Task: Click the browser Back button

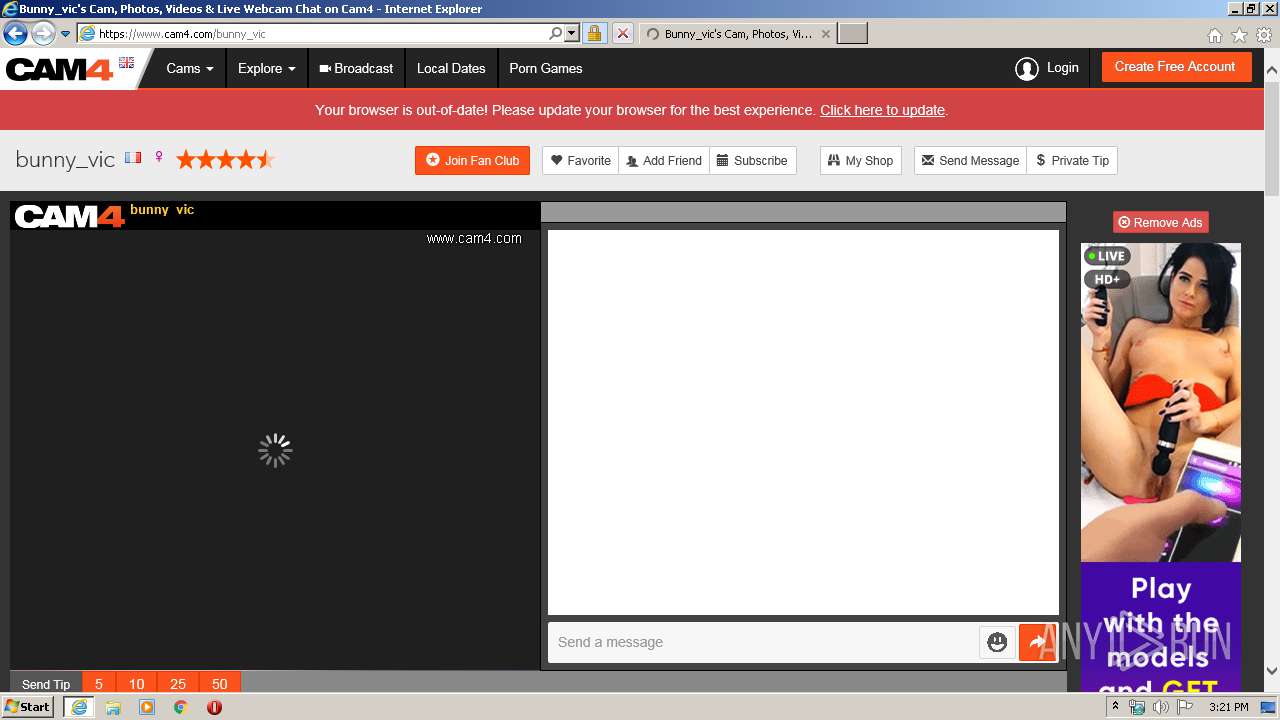Action: pos(16,33)
